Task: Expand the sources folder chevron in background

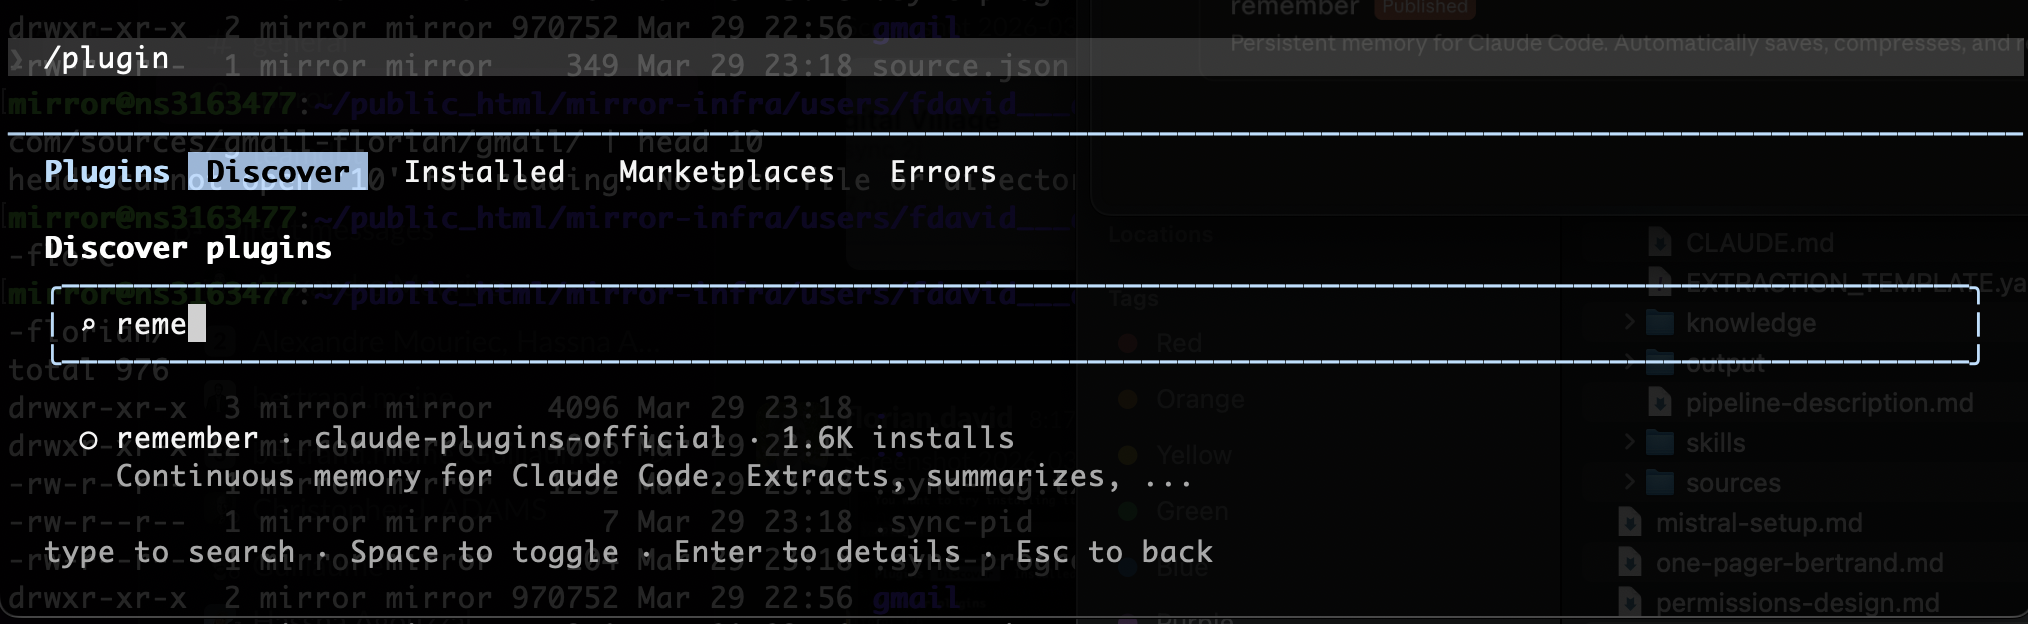Action: tap(1630, 482)
